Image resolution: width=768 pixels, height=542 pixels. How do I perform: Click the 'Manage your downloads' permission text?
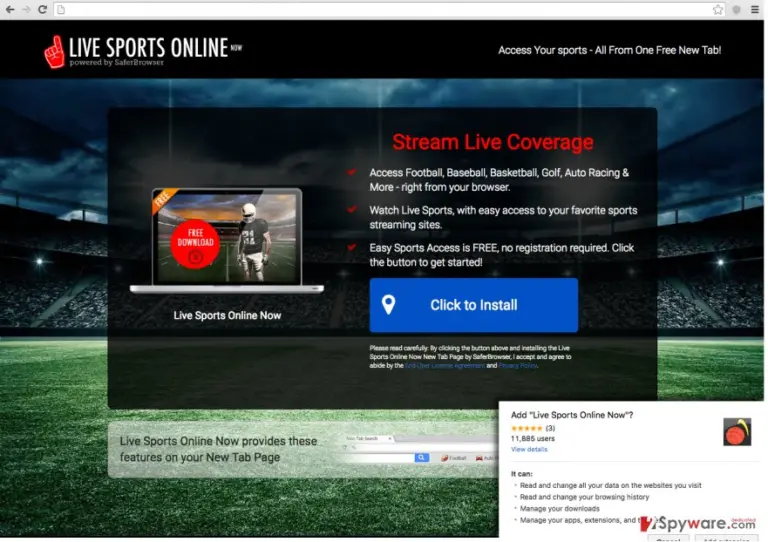[559, 509]
